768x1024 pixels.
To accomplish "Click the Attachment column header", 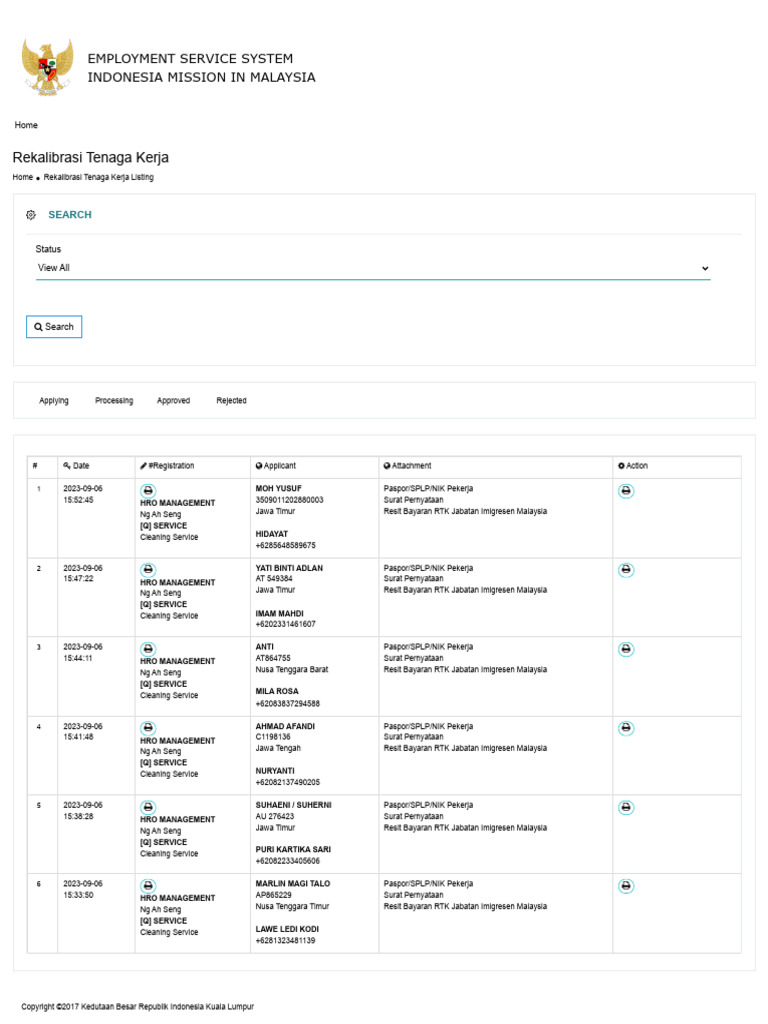I will click(x=408, y=466).
